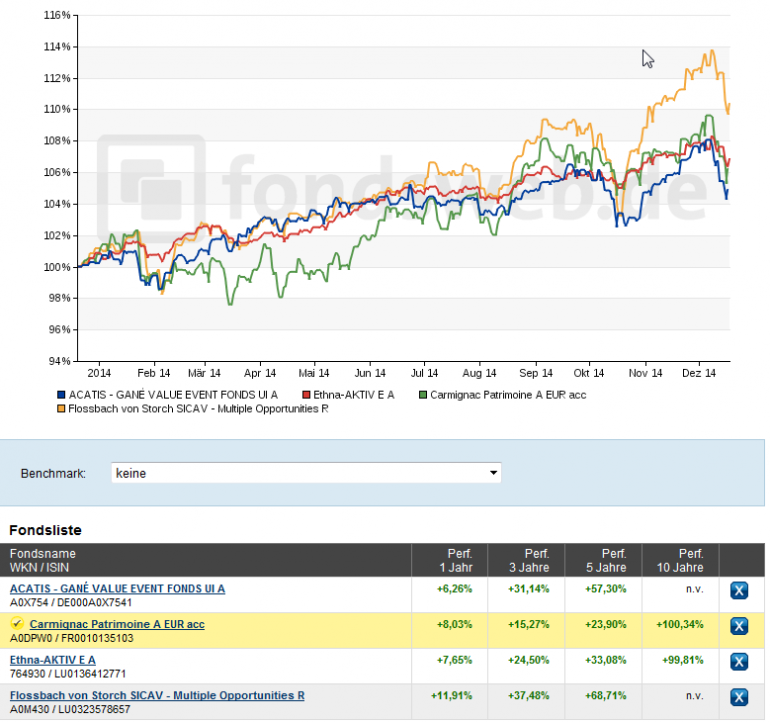Click the Perf. 3 Jahre column header
This screenshot has height=722, width=770.
tap(527, 560)
